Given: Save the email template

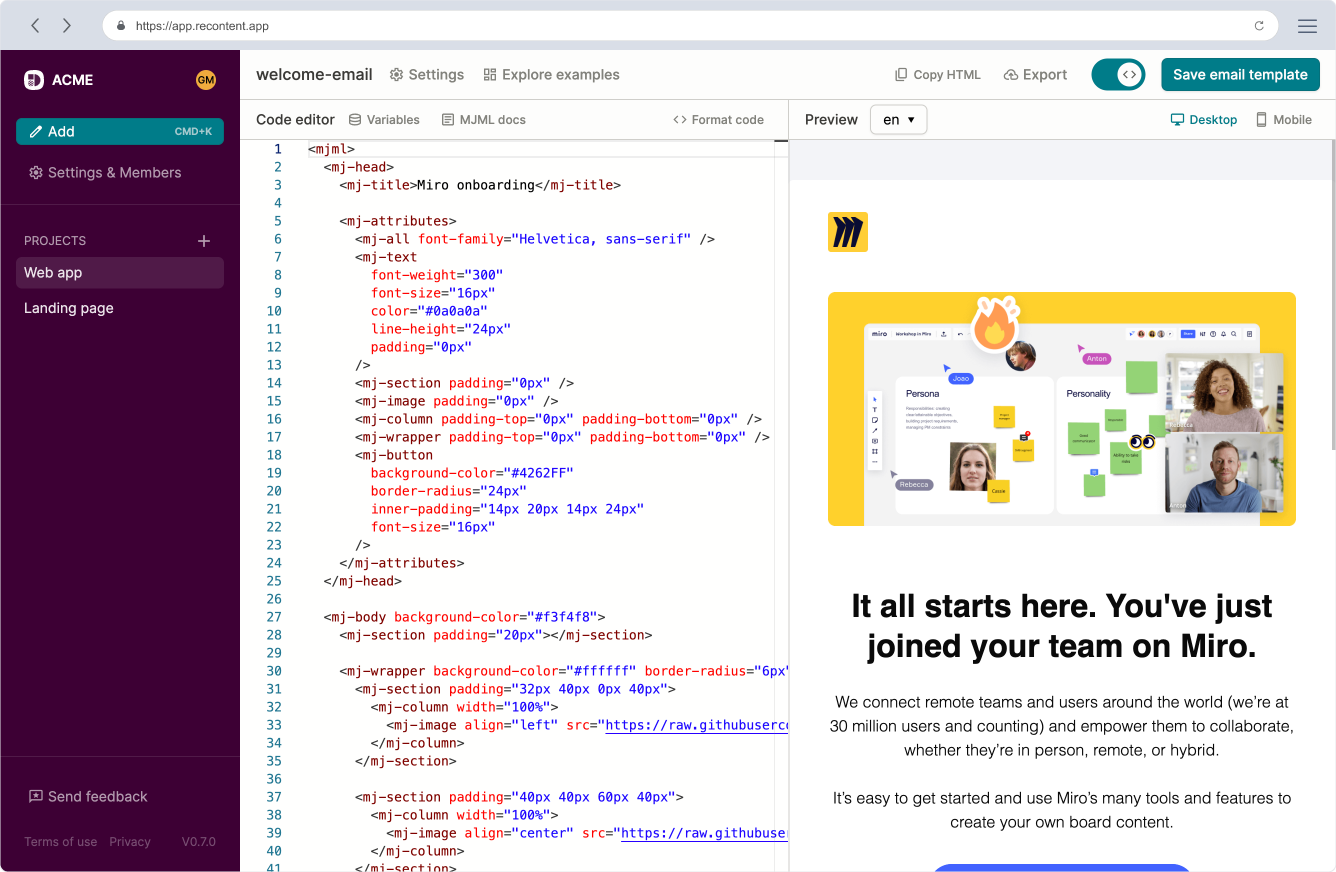Looking at the screenshot, I should tap(1240, 75).
